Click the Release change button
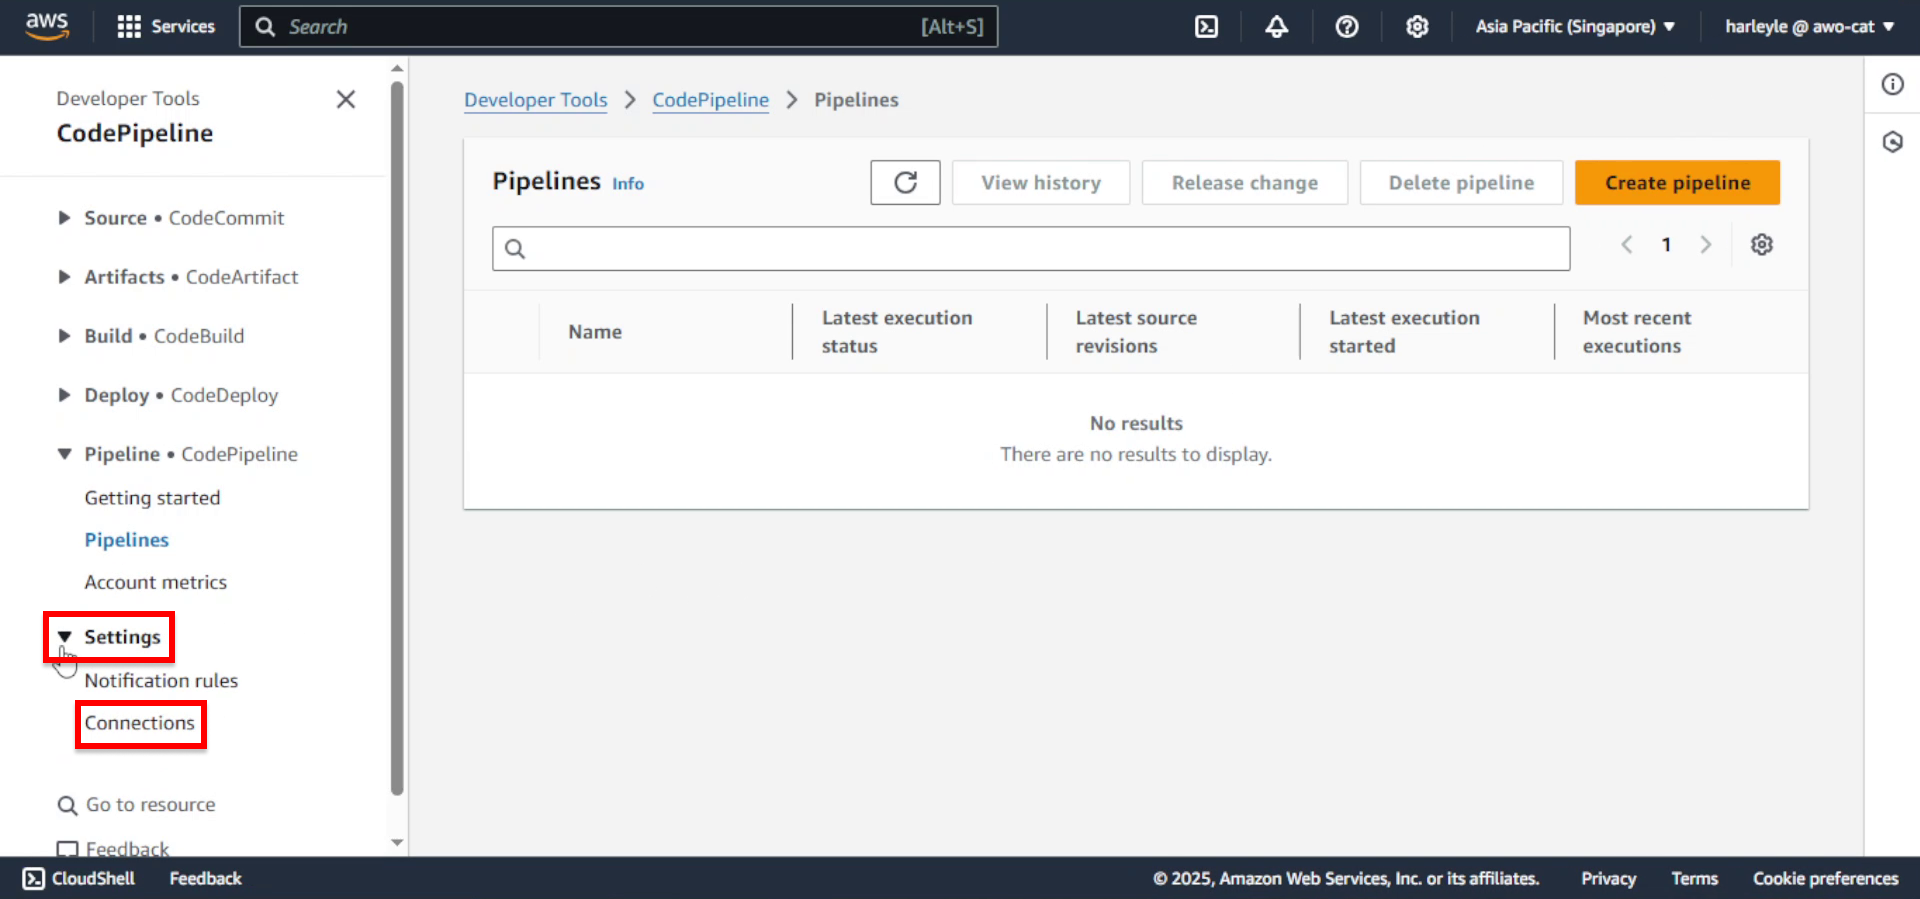 [1245, 183]
